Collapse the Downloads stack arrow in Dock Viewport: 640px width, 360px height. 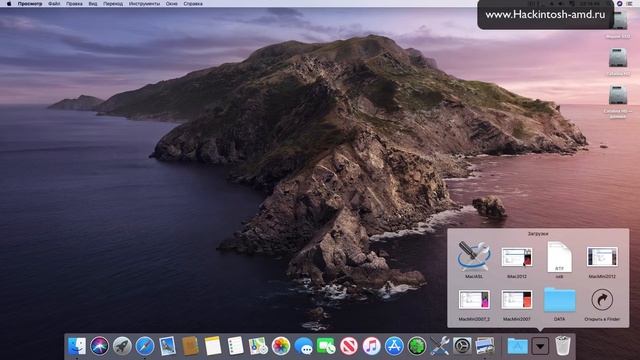(540, 347)
